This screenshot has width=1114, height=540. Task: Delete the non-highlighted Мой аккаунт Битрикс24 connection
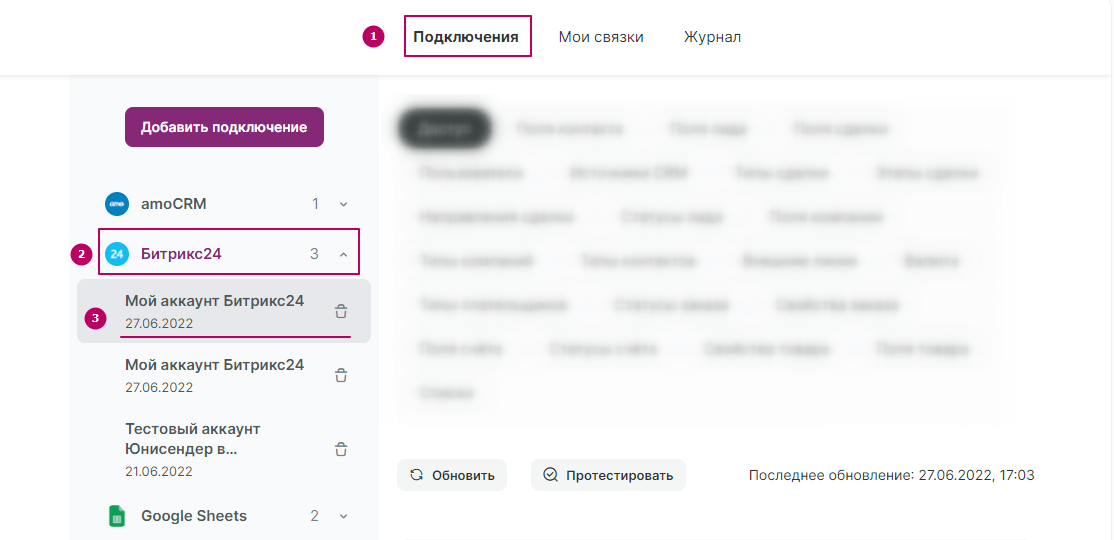coord(341,375)
